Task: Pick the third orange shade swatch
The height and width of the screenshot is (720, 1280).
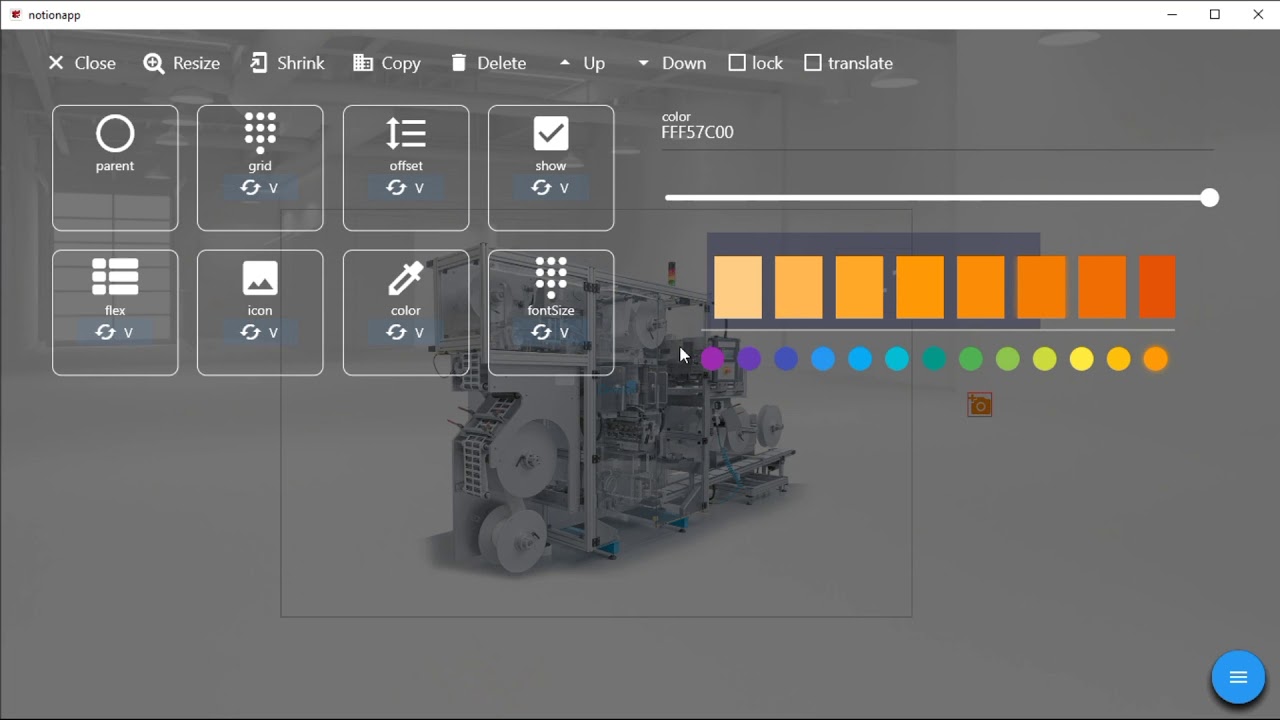Action: point(860,288)
